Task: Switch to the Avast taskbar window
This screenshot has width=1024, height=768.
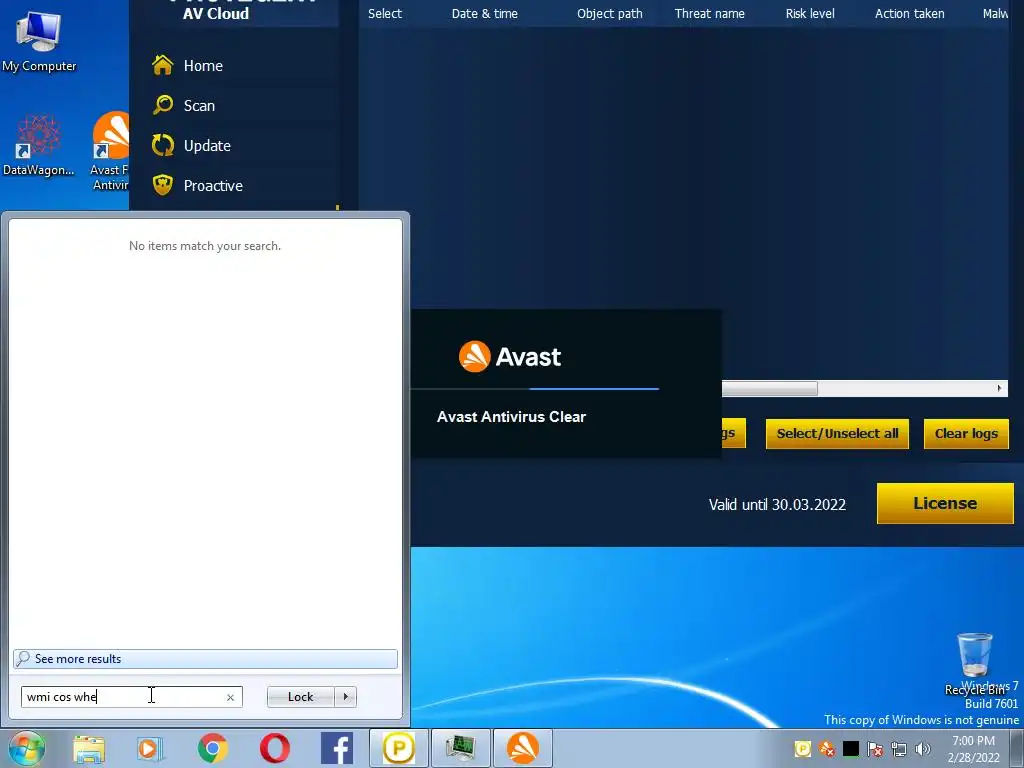Action: point(522,748)
